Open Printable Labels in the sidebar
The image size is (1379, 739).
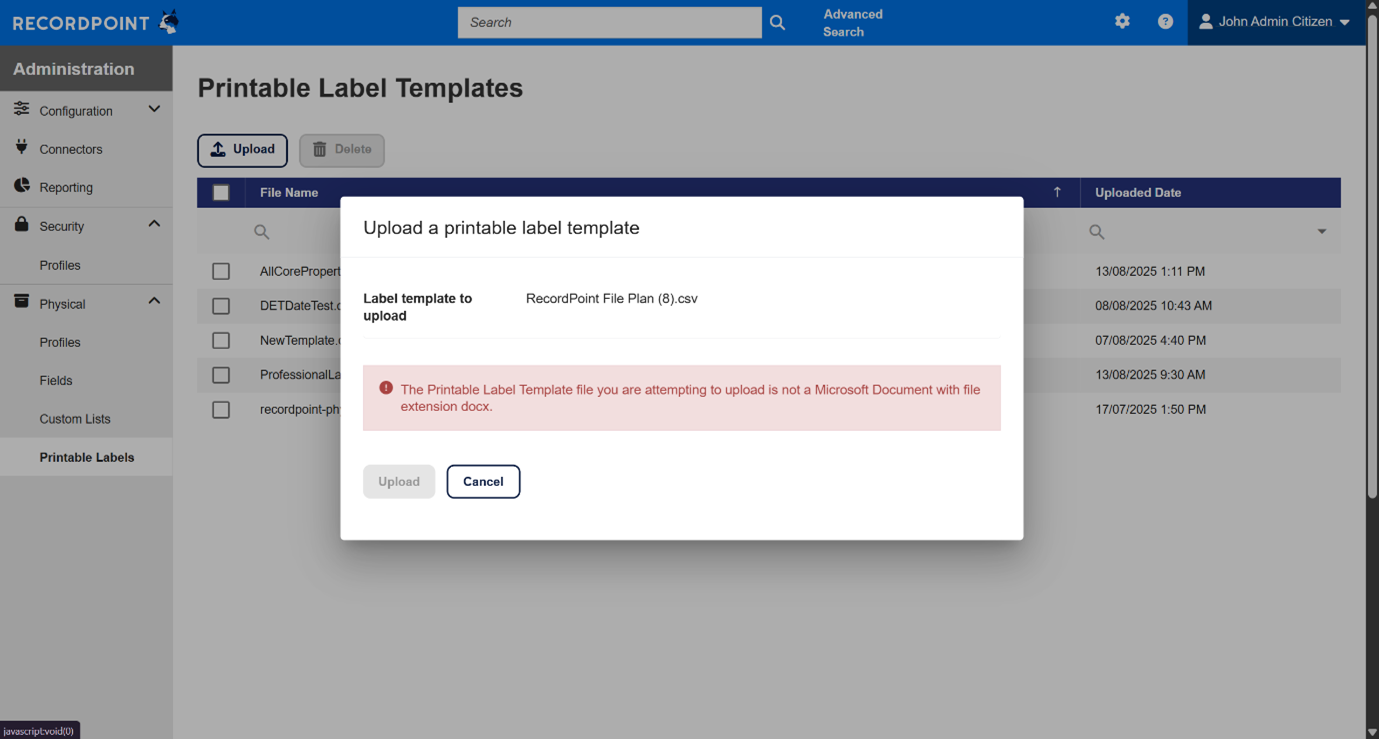87,457
